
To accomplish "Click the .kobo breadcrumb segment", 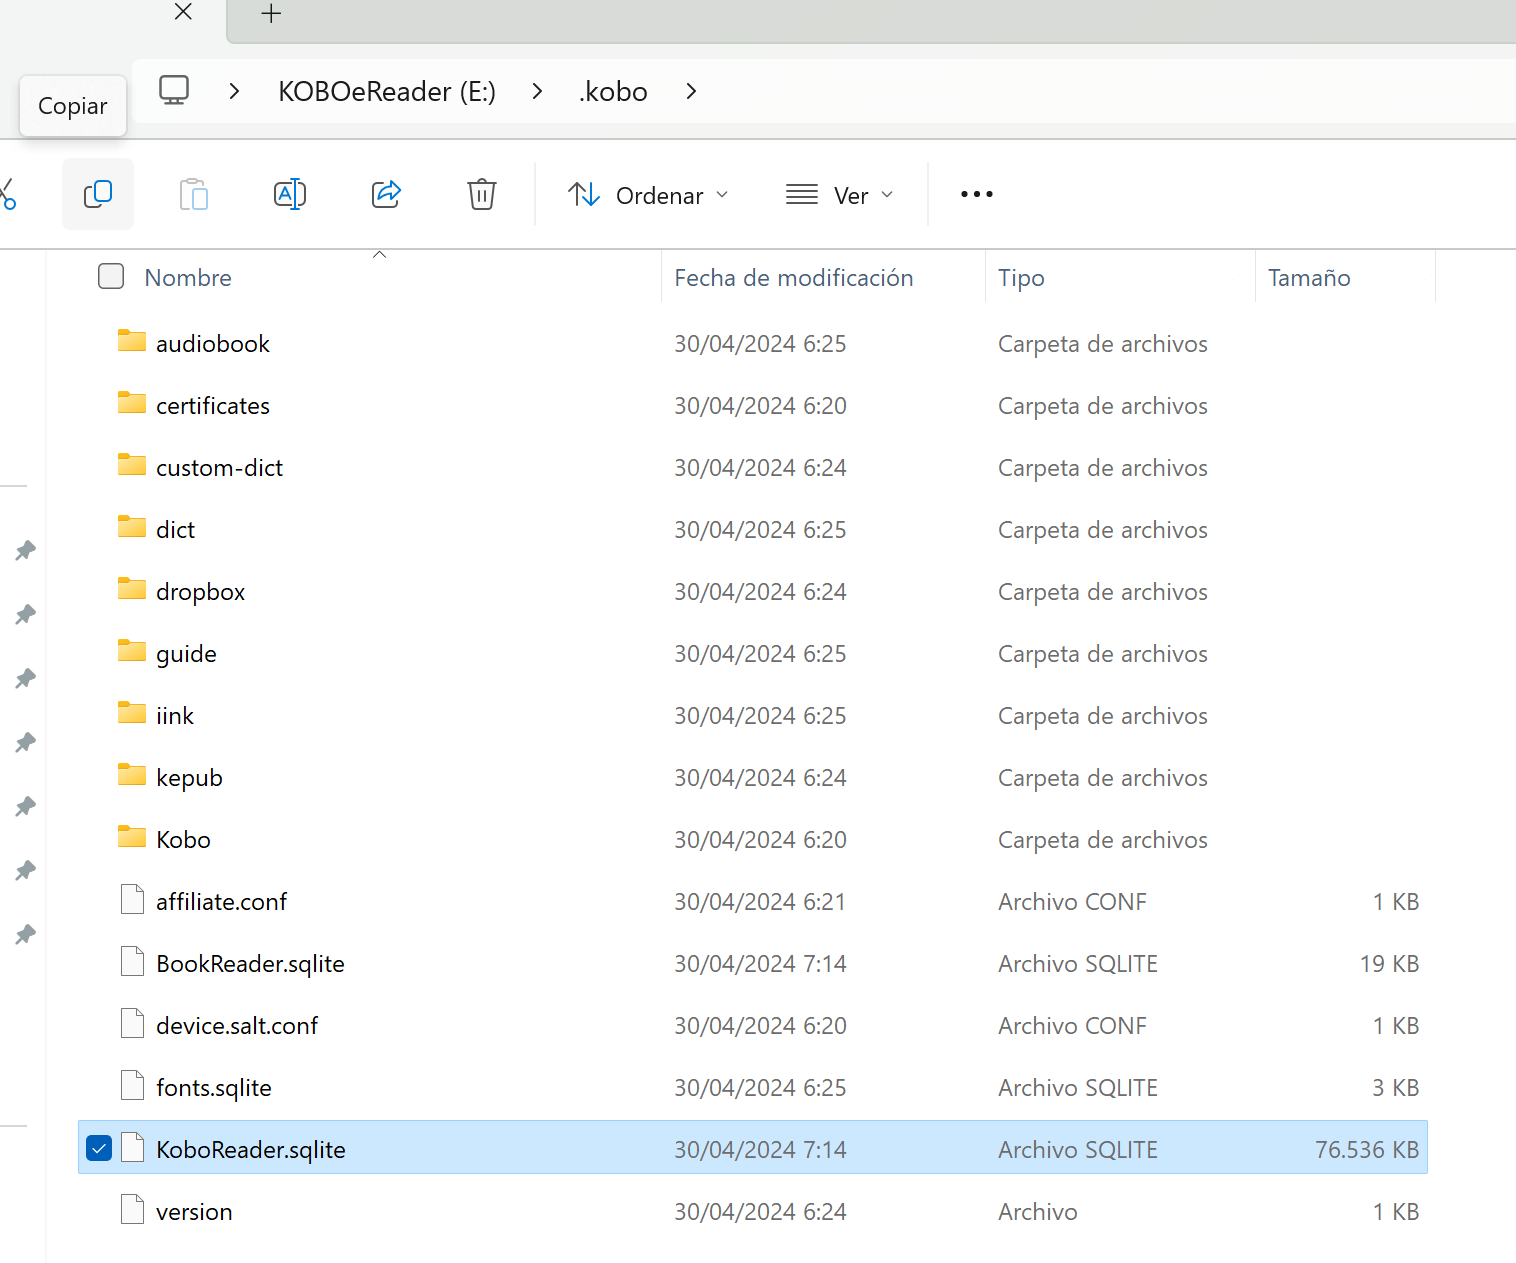I will point(613,91).
